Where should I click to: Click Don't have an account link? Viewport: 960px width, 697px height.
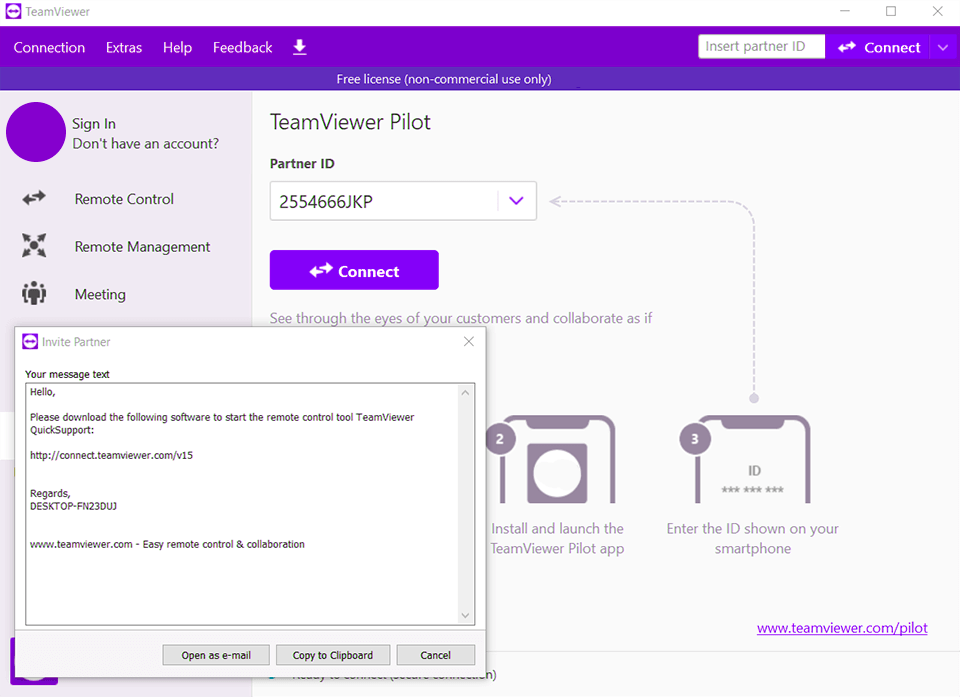(x=145, y=143)
